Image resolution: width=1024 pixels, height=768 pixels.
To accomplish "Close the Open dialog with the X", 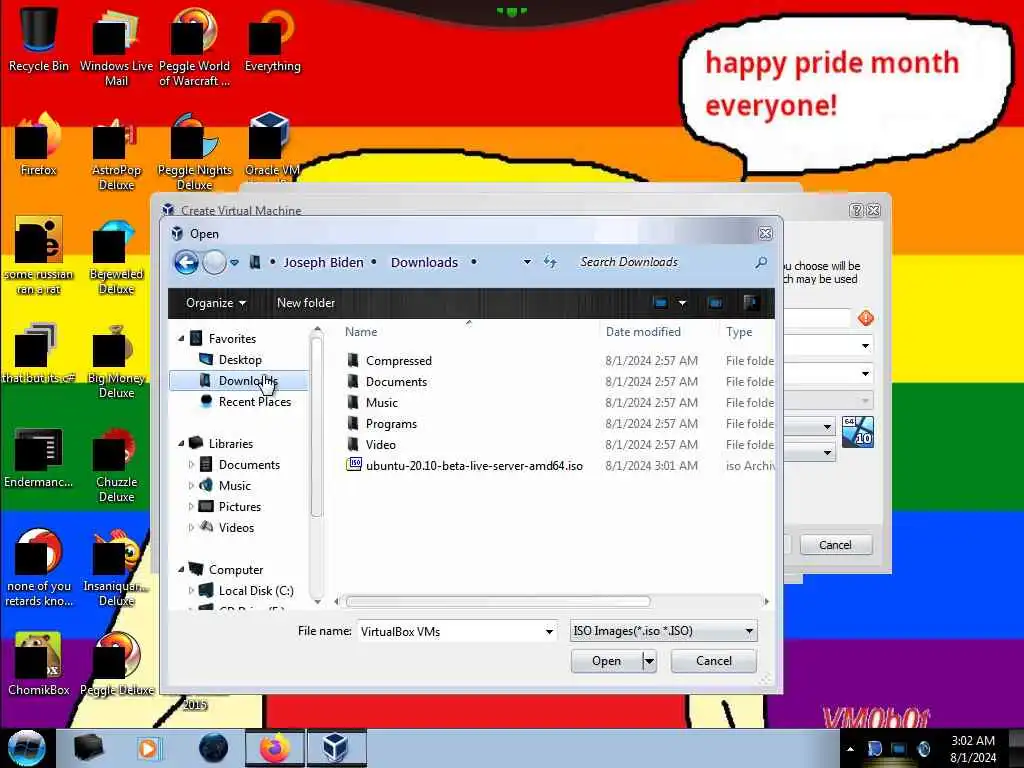I will pyautogui.click(x=765, y=233).
